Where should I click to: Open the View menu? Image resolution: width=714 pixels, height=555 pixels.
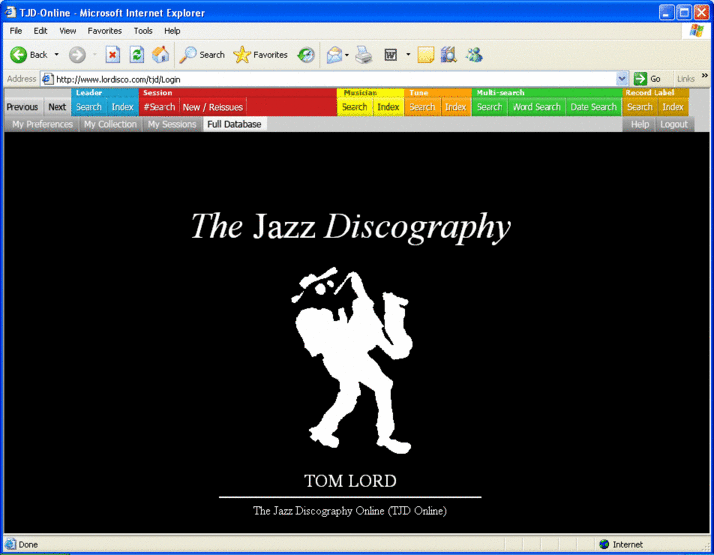click(x=67, y=31)
